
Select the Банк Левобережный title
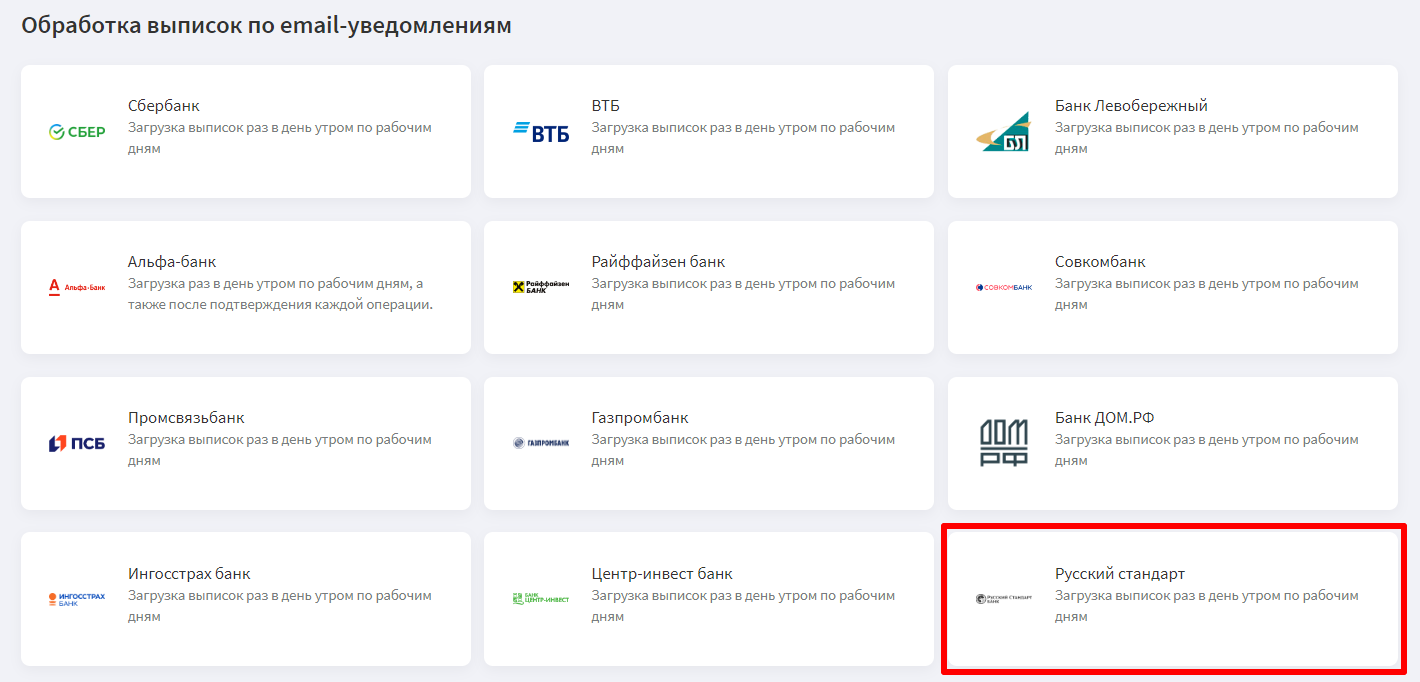(1131, 106)
